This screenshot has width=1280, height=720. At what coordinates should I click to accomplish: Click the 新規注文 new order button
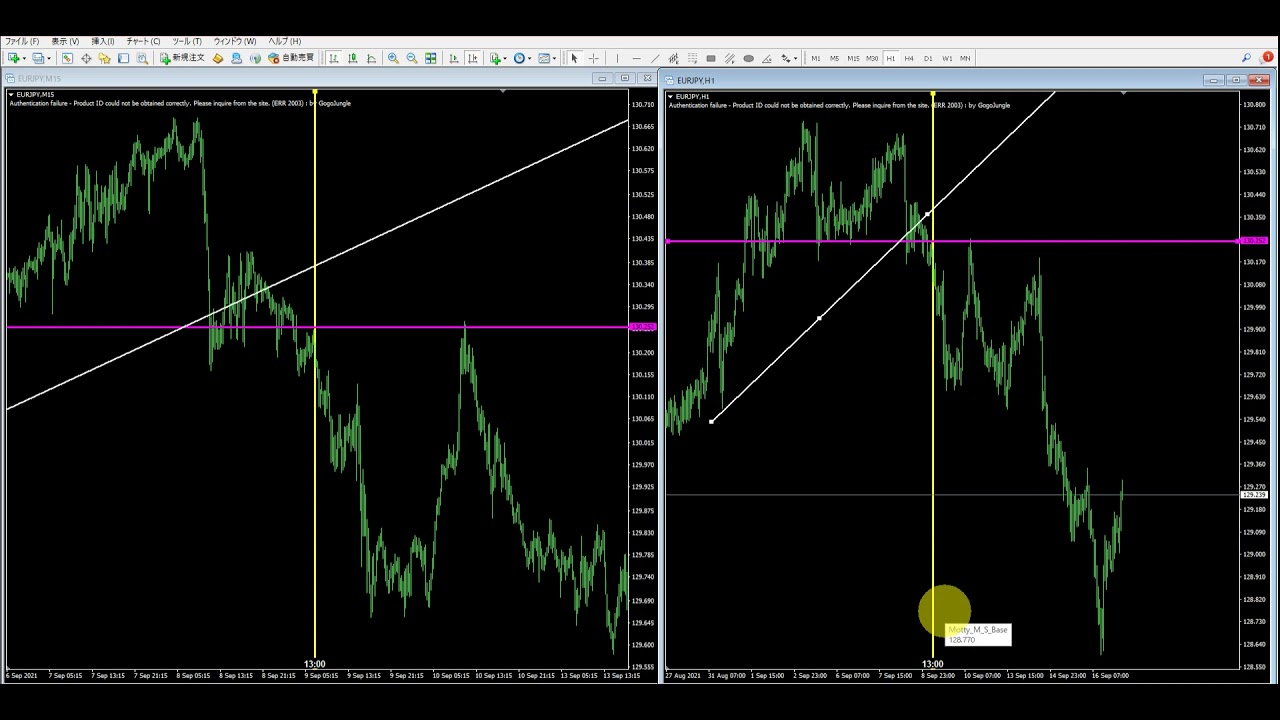(x=182, y=58)
